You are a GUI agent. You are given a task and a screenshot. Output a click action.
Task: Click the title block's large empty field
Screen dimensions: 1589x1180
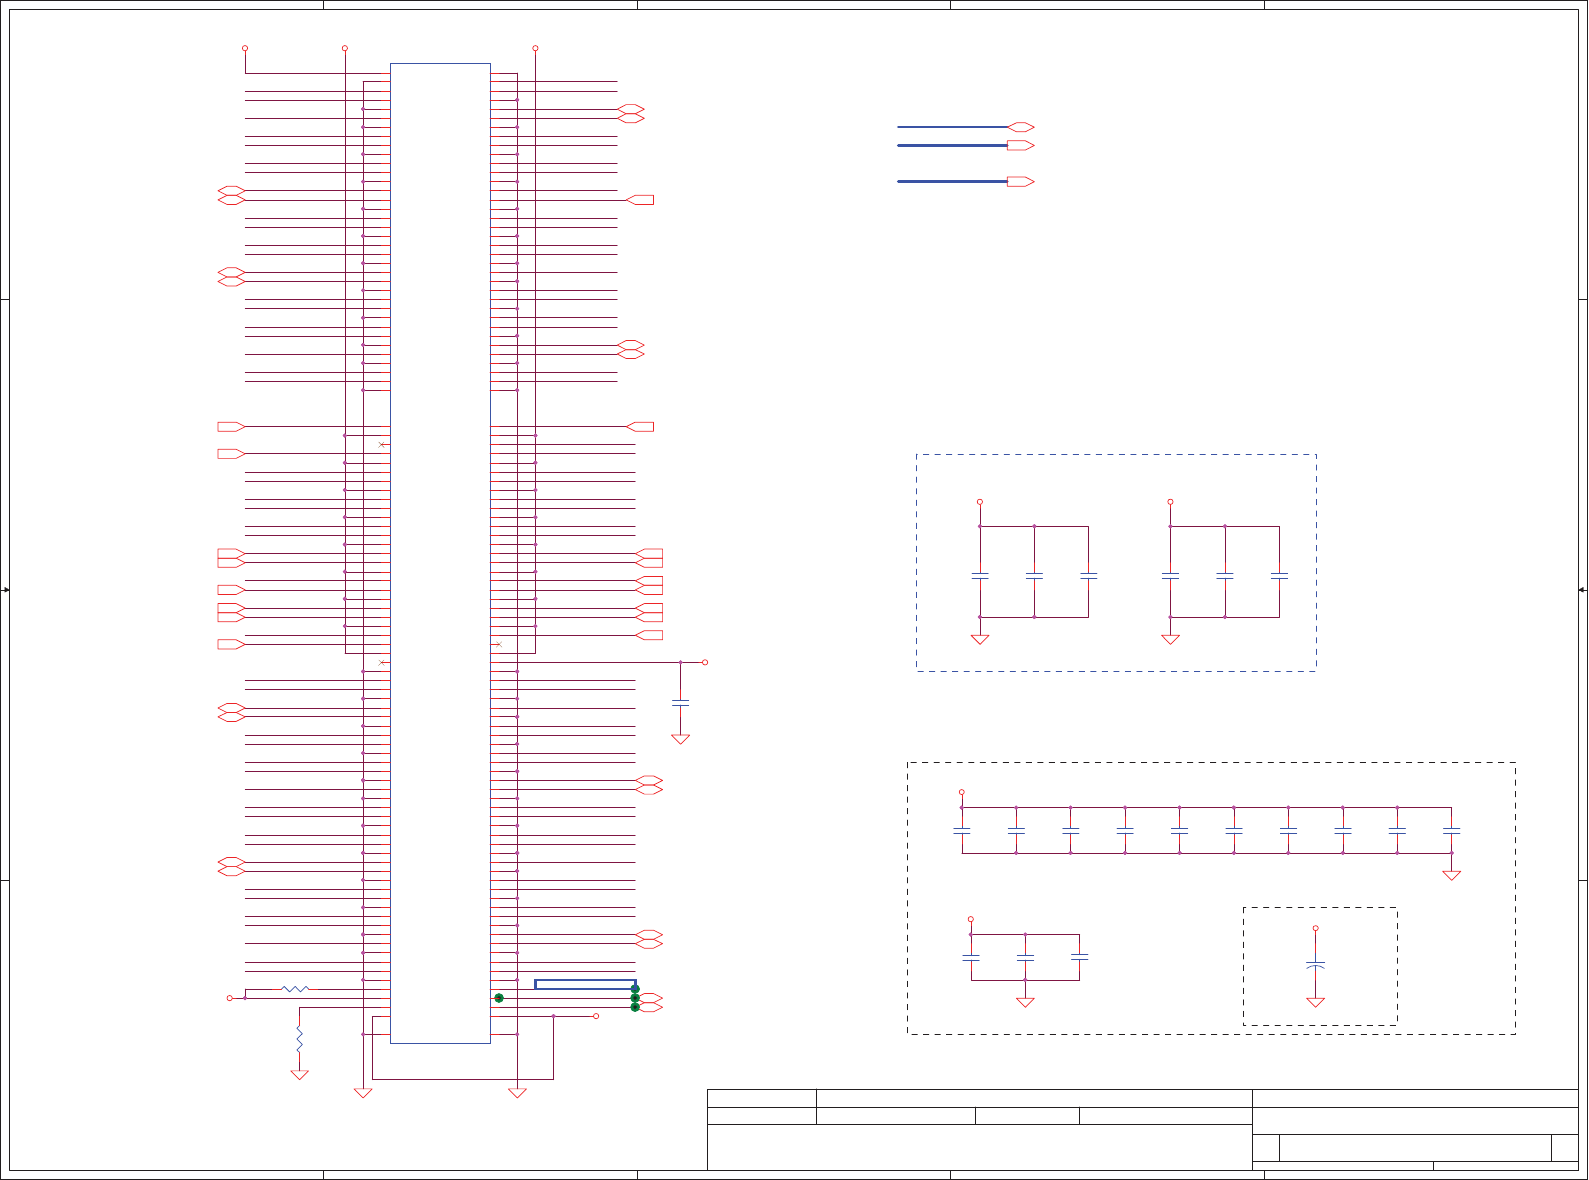980,1147
